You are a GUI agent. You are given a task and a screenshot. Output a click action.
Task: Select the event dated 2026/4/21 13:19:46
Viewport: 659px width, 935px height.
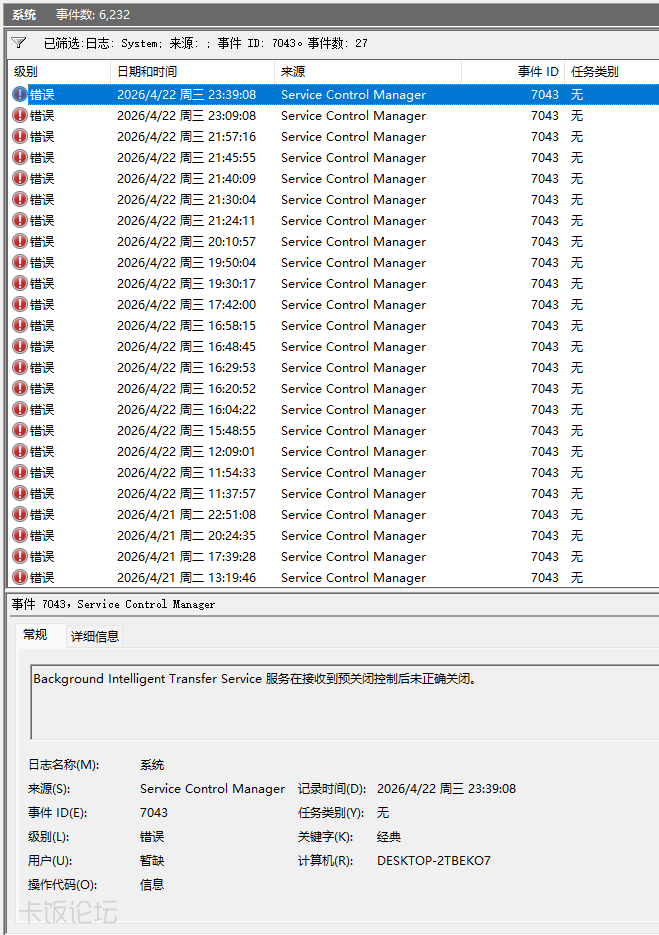point(333,577)
